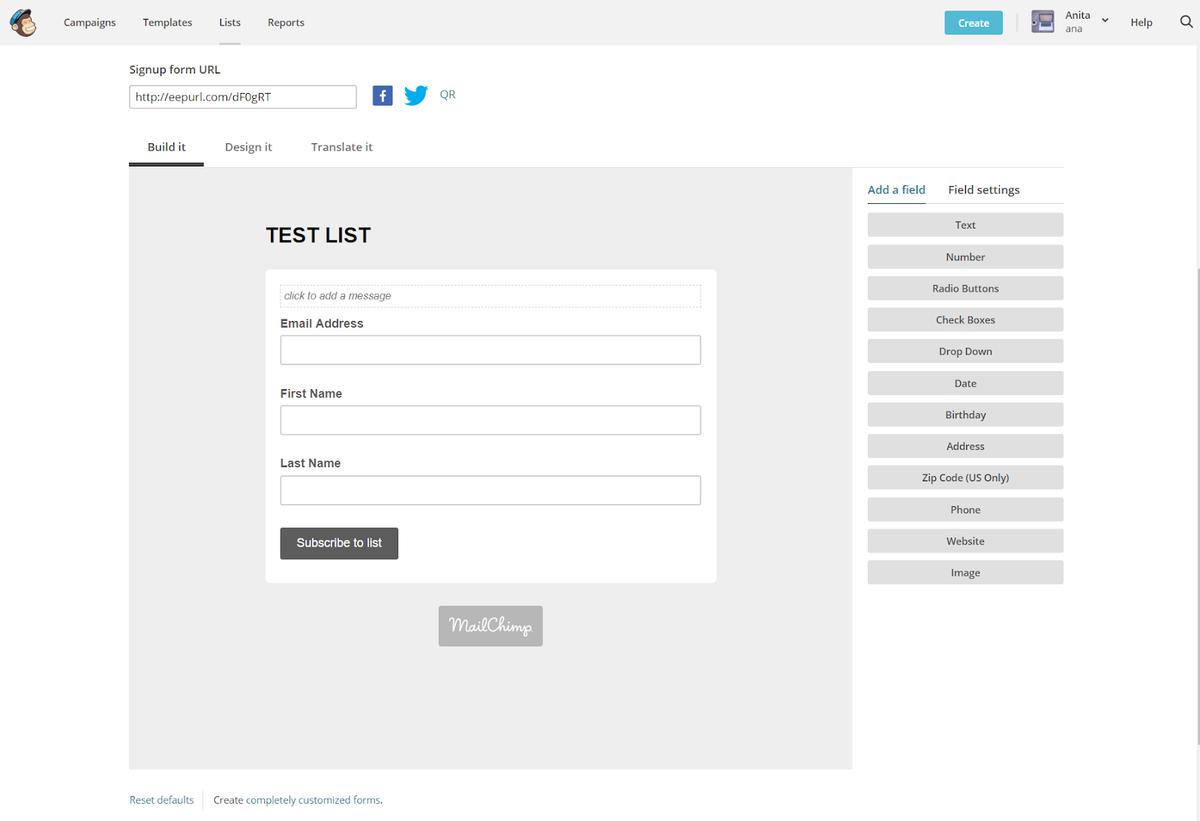Open the QR code link
Image resolution: width=1200 pixels, height=821 pixels.
tap(447, 95)
